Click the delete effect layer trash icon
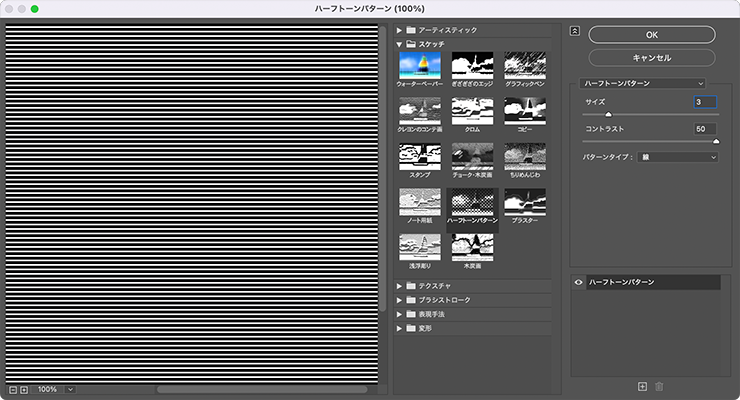The width and height of the screenshot is (740, 400). pos(658,386)
